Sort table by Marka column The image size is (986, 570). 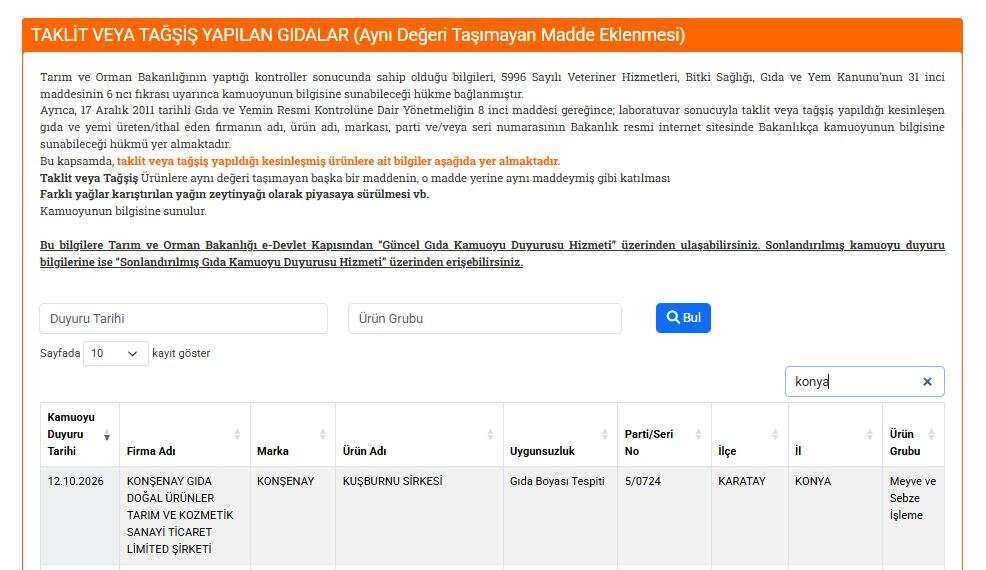pos(292,434)
